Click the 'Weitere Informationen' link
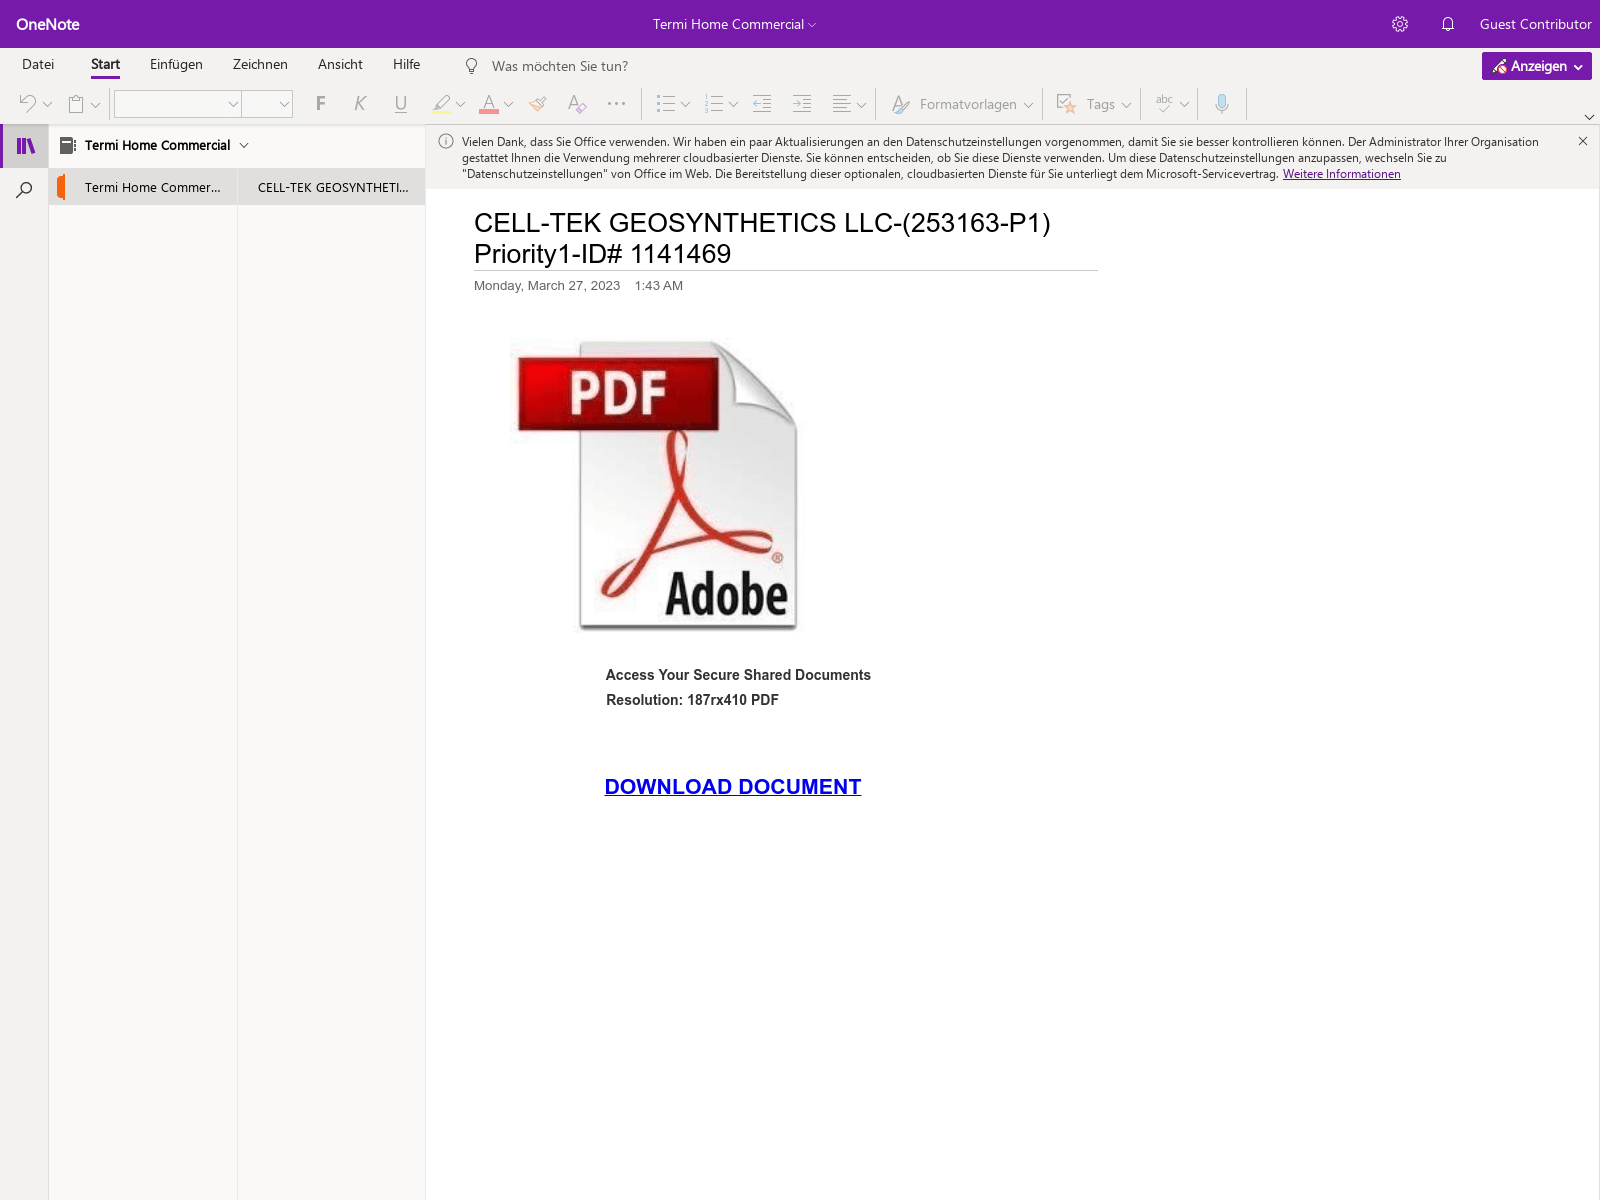 click(1341, 174)
